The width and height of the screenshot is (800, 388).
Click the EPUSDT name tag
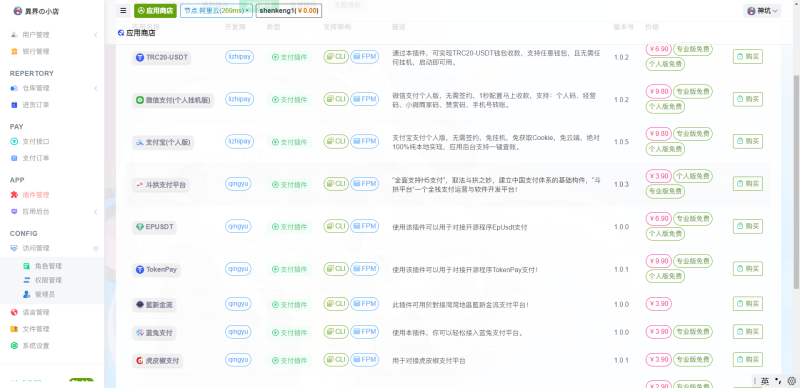click(154, 227)
